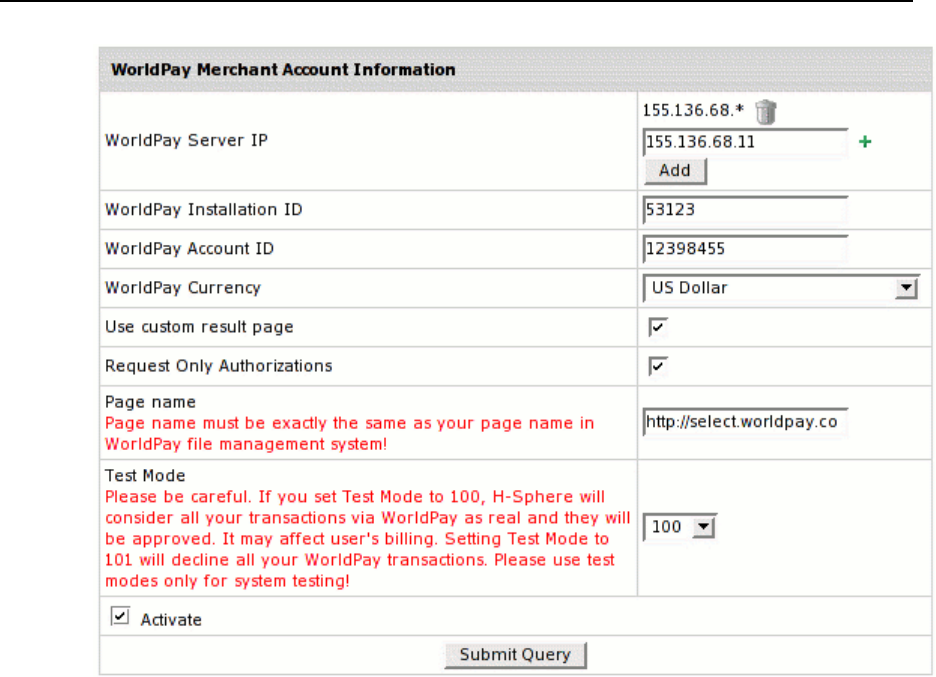
Task: Click the green plus icon beside IP field
Action: point(865,141)
